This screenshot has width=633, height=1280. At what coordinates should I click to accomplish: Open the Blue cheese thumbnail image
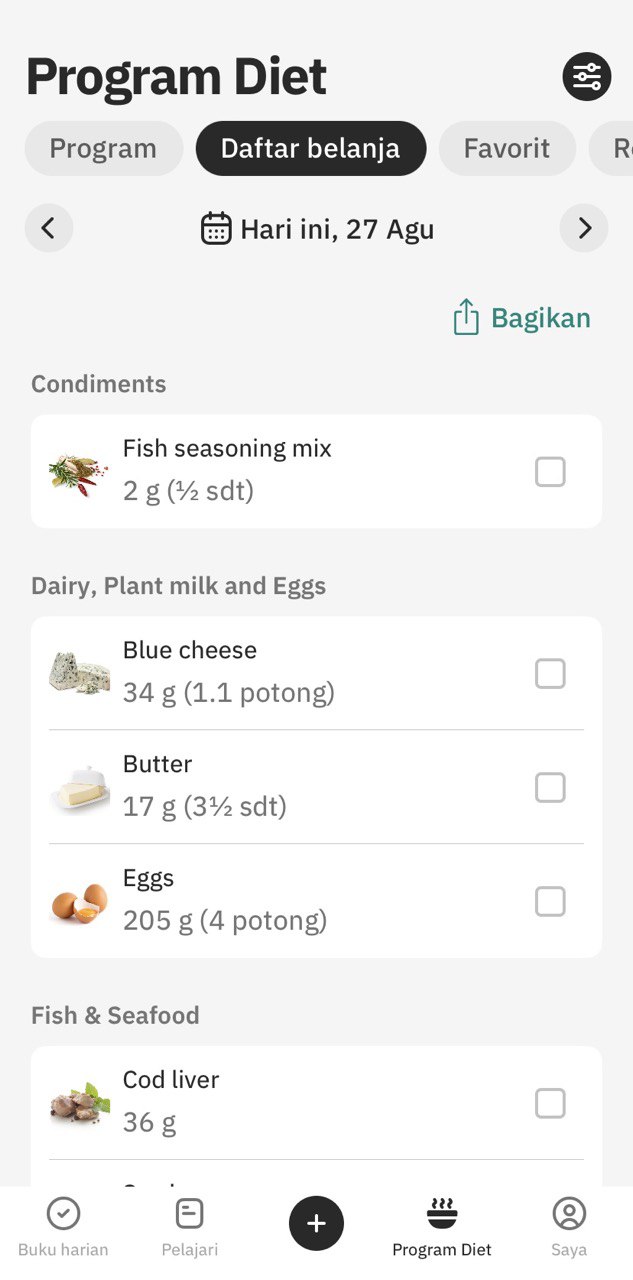80,673
